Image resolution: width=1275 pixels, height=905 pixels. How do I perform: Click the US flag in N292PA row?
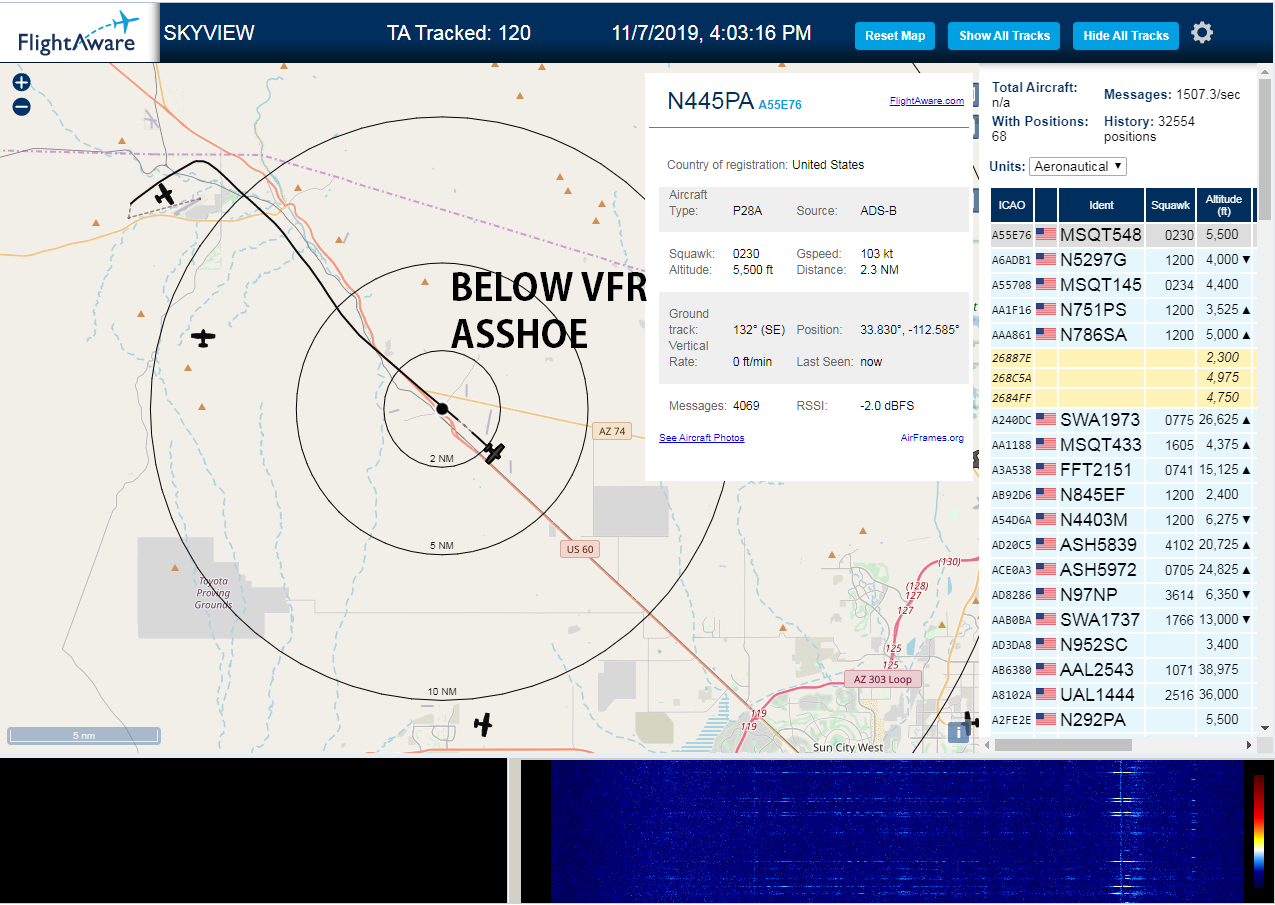[1046, 719]
